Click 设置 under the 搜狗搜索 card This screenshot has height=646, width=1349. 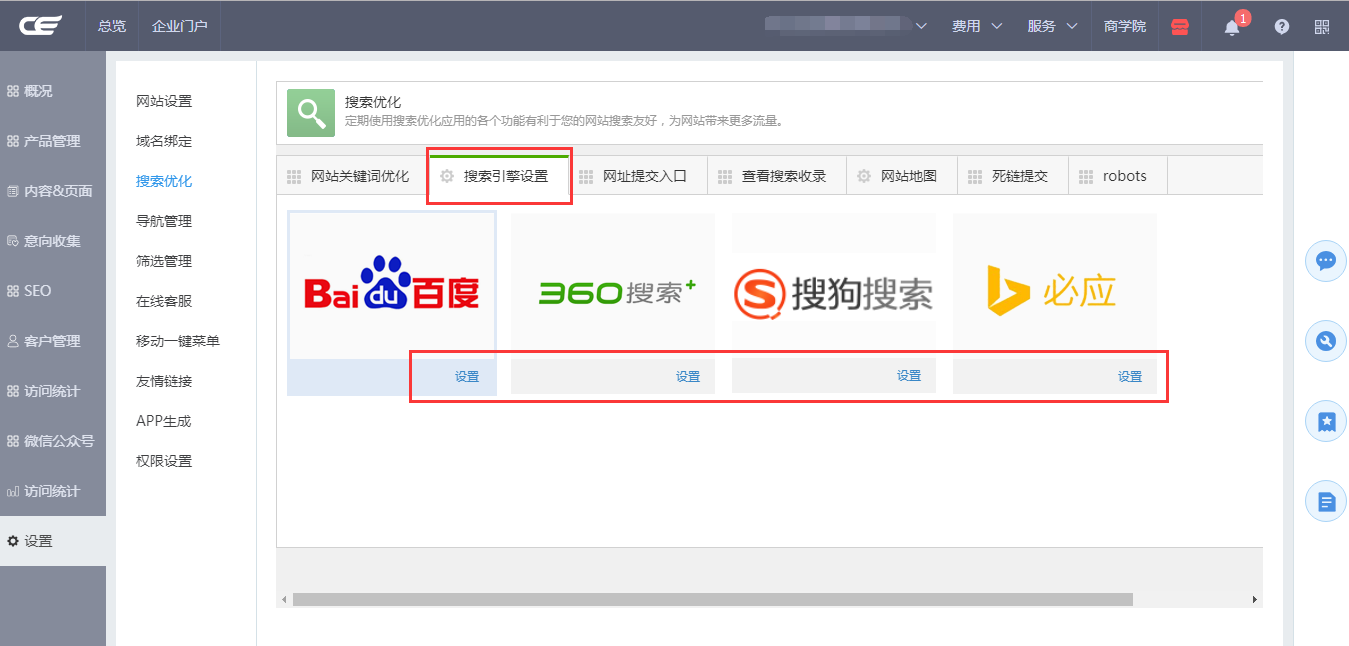[x=909, y=377]
